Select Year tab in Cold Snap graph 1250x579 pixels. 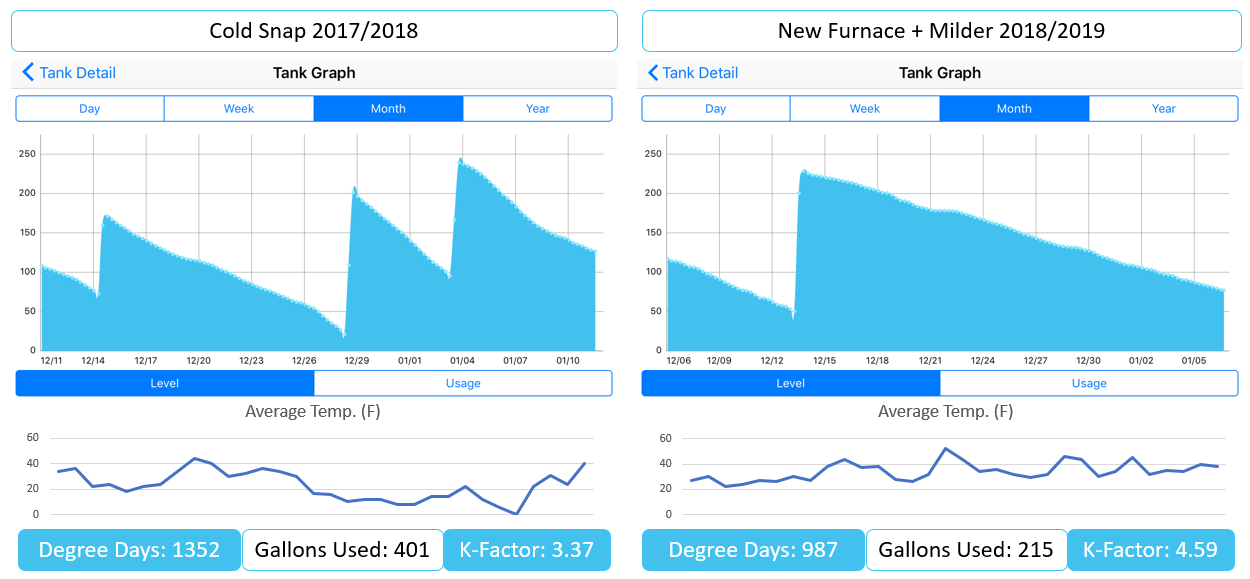pos(537,109)
